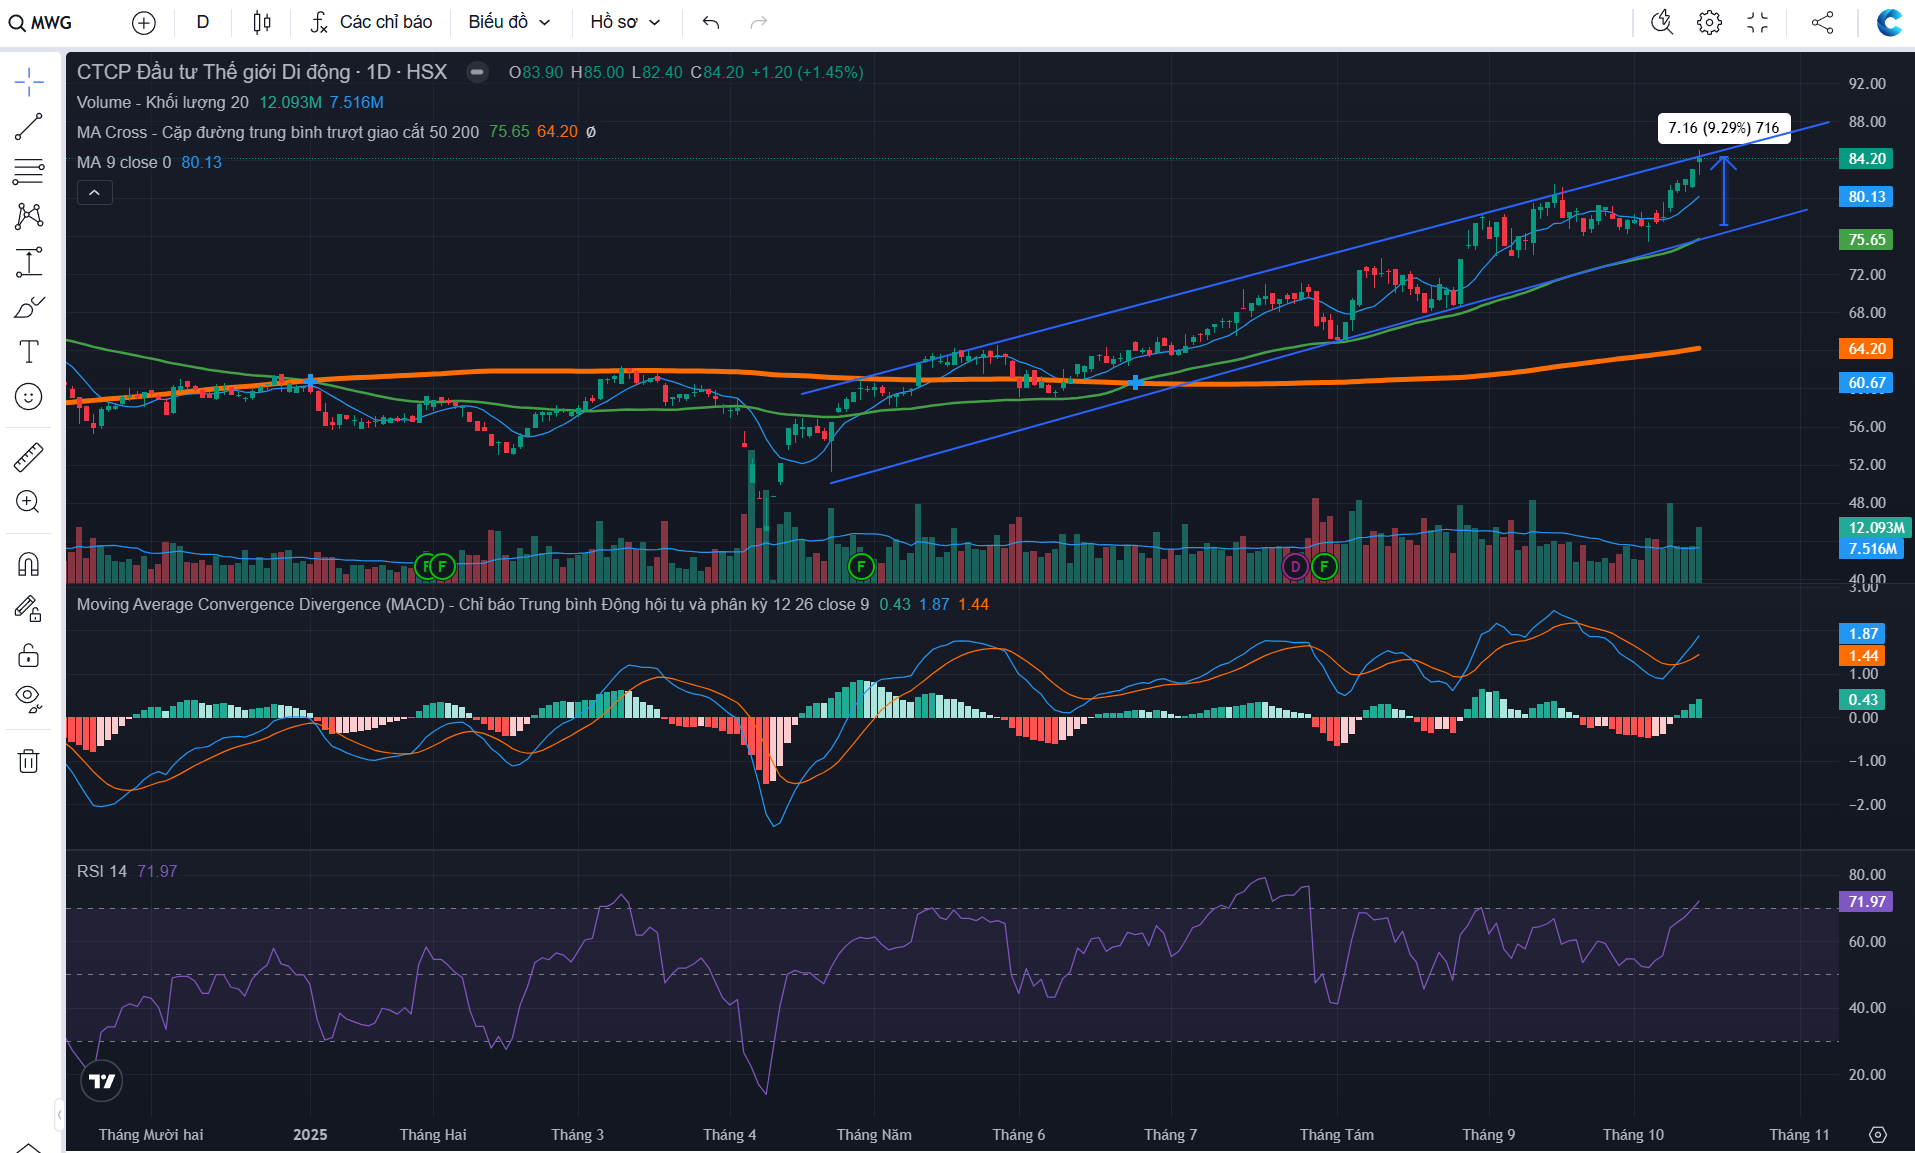Click the undo arrow
The image size is (1915, 1153).
711,22
